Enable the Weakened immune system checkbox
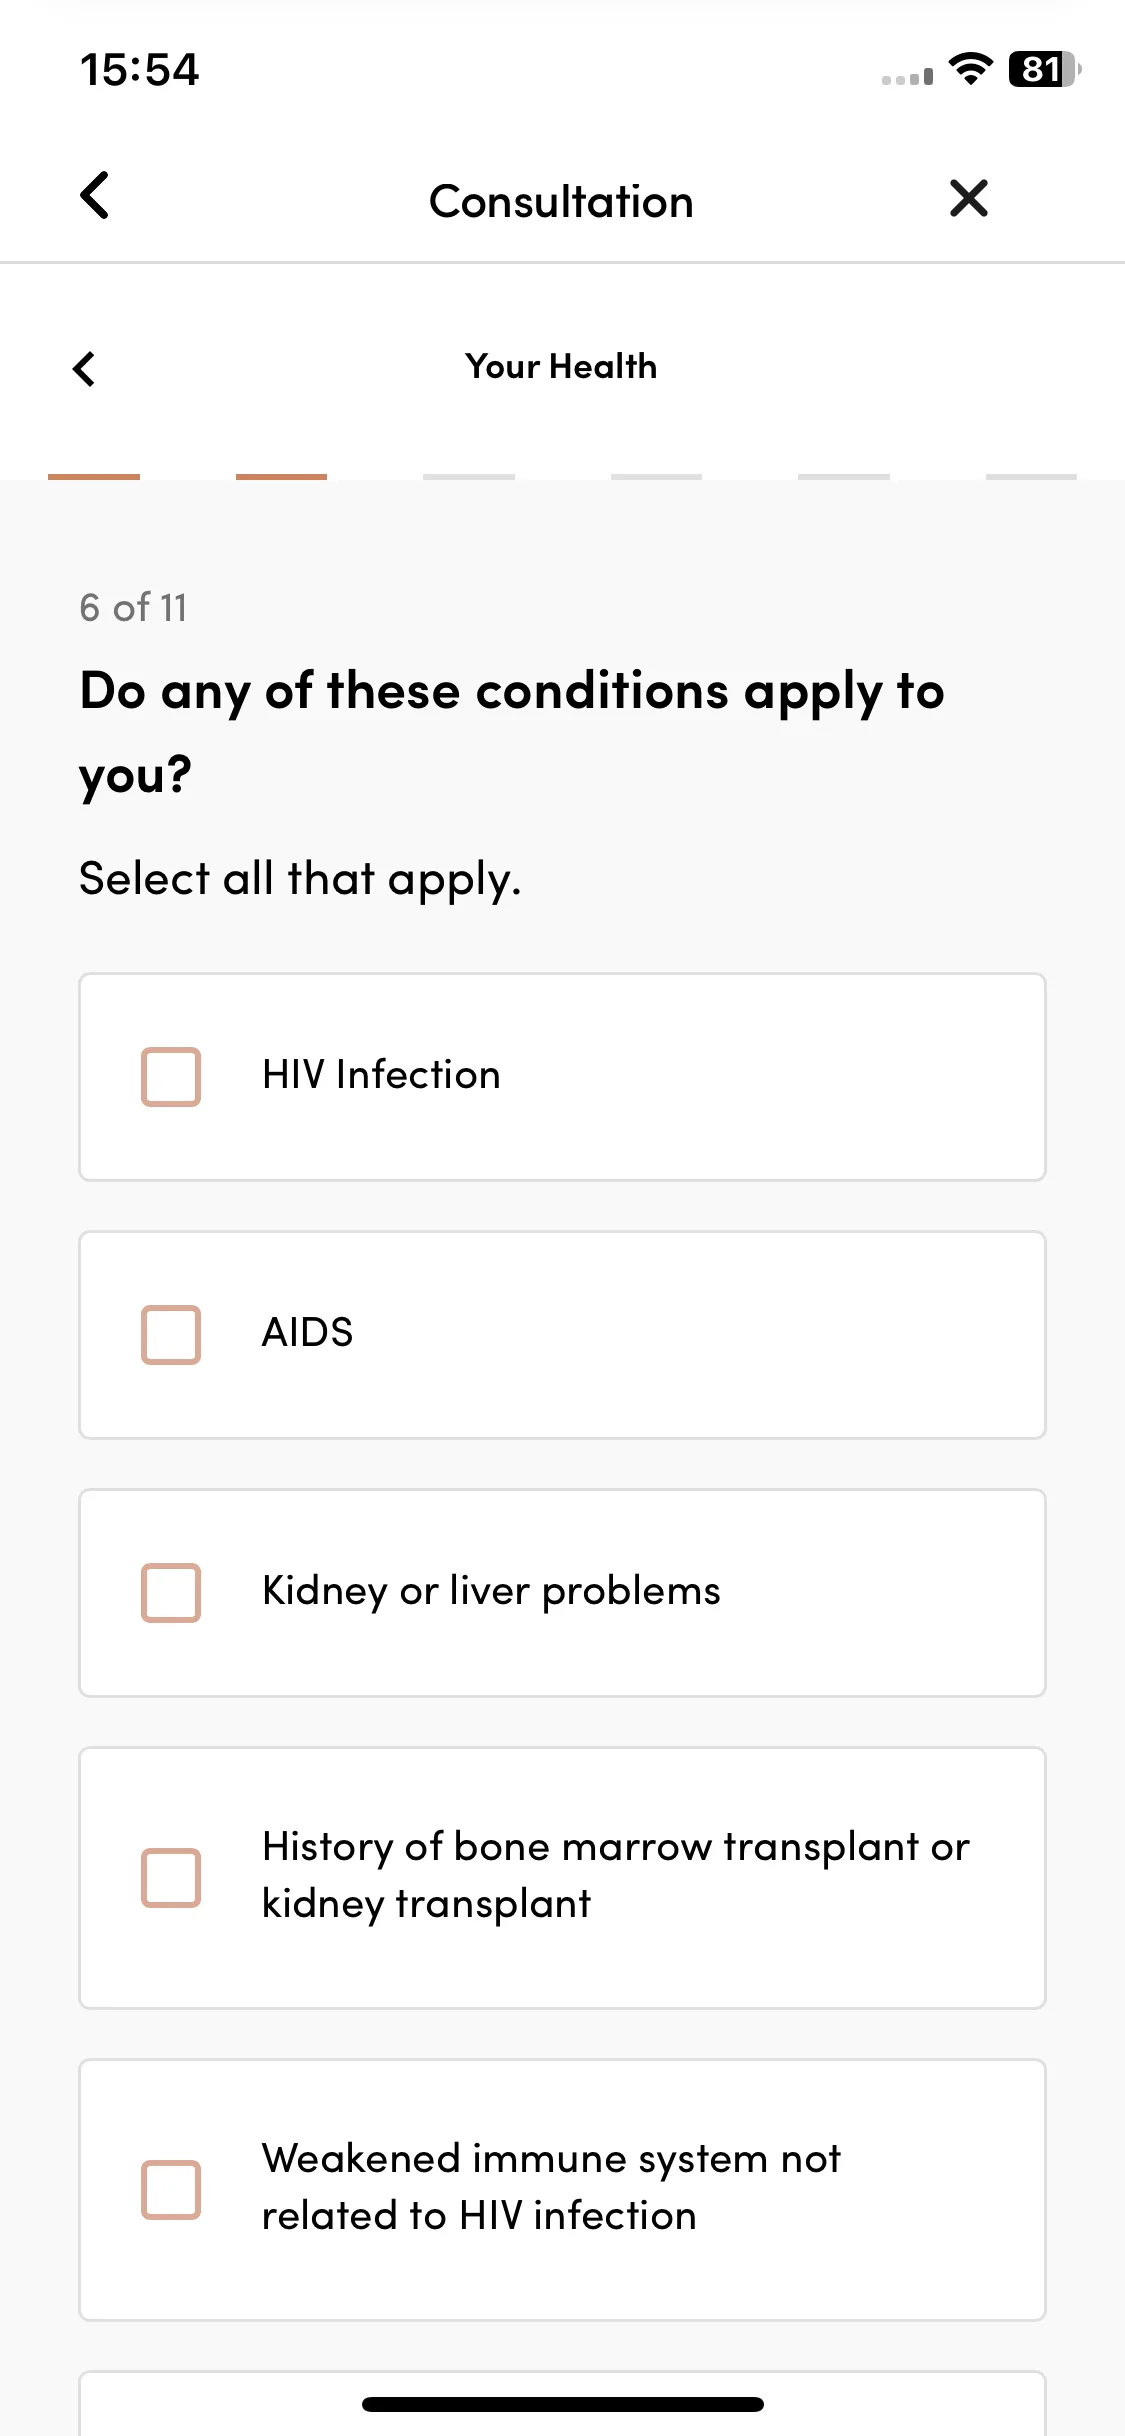This screenshot has width=1125, height=2436. [171, 2190]
